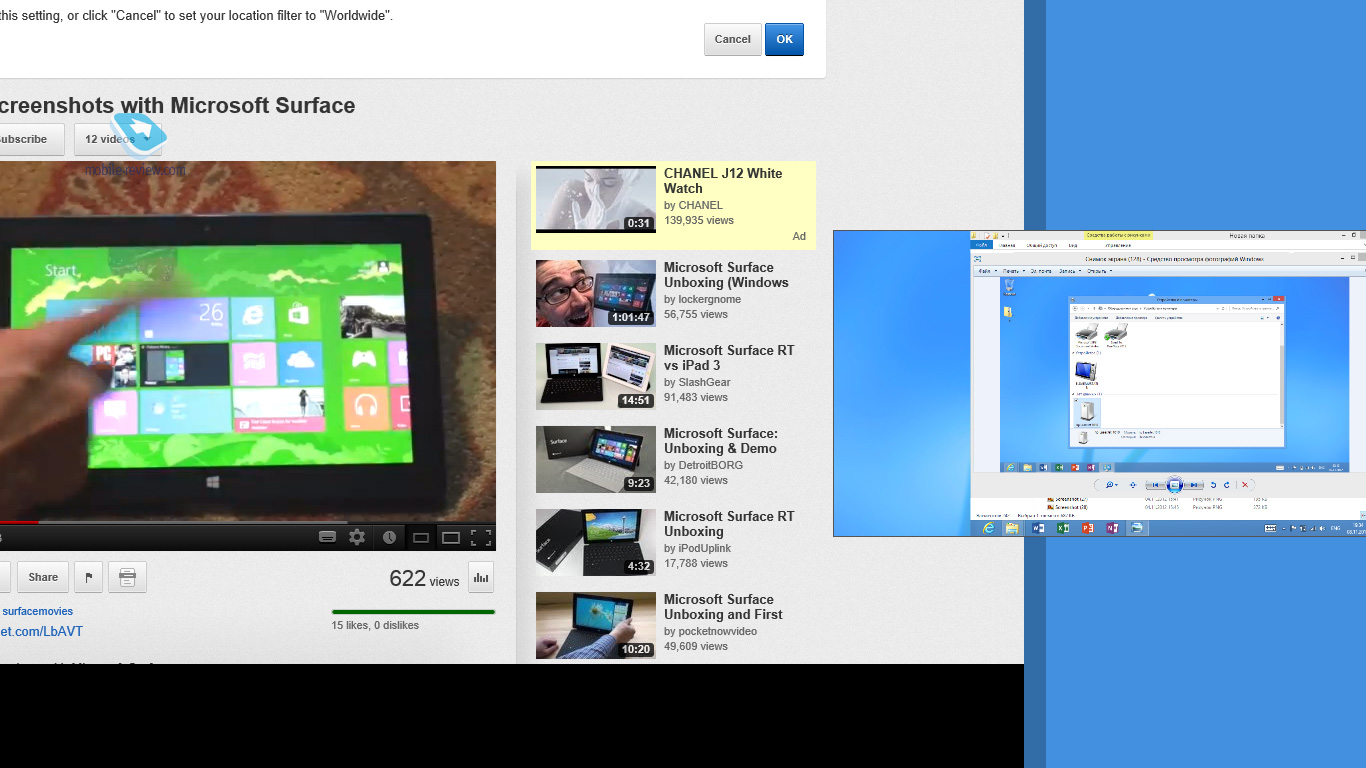Delete image with red X in Photo Viewer
Image resolution: width=1366 pixels, height=768 pixels.
1245,485
